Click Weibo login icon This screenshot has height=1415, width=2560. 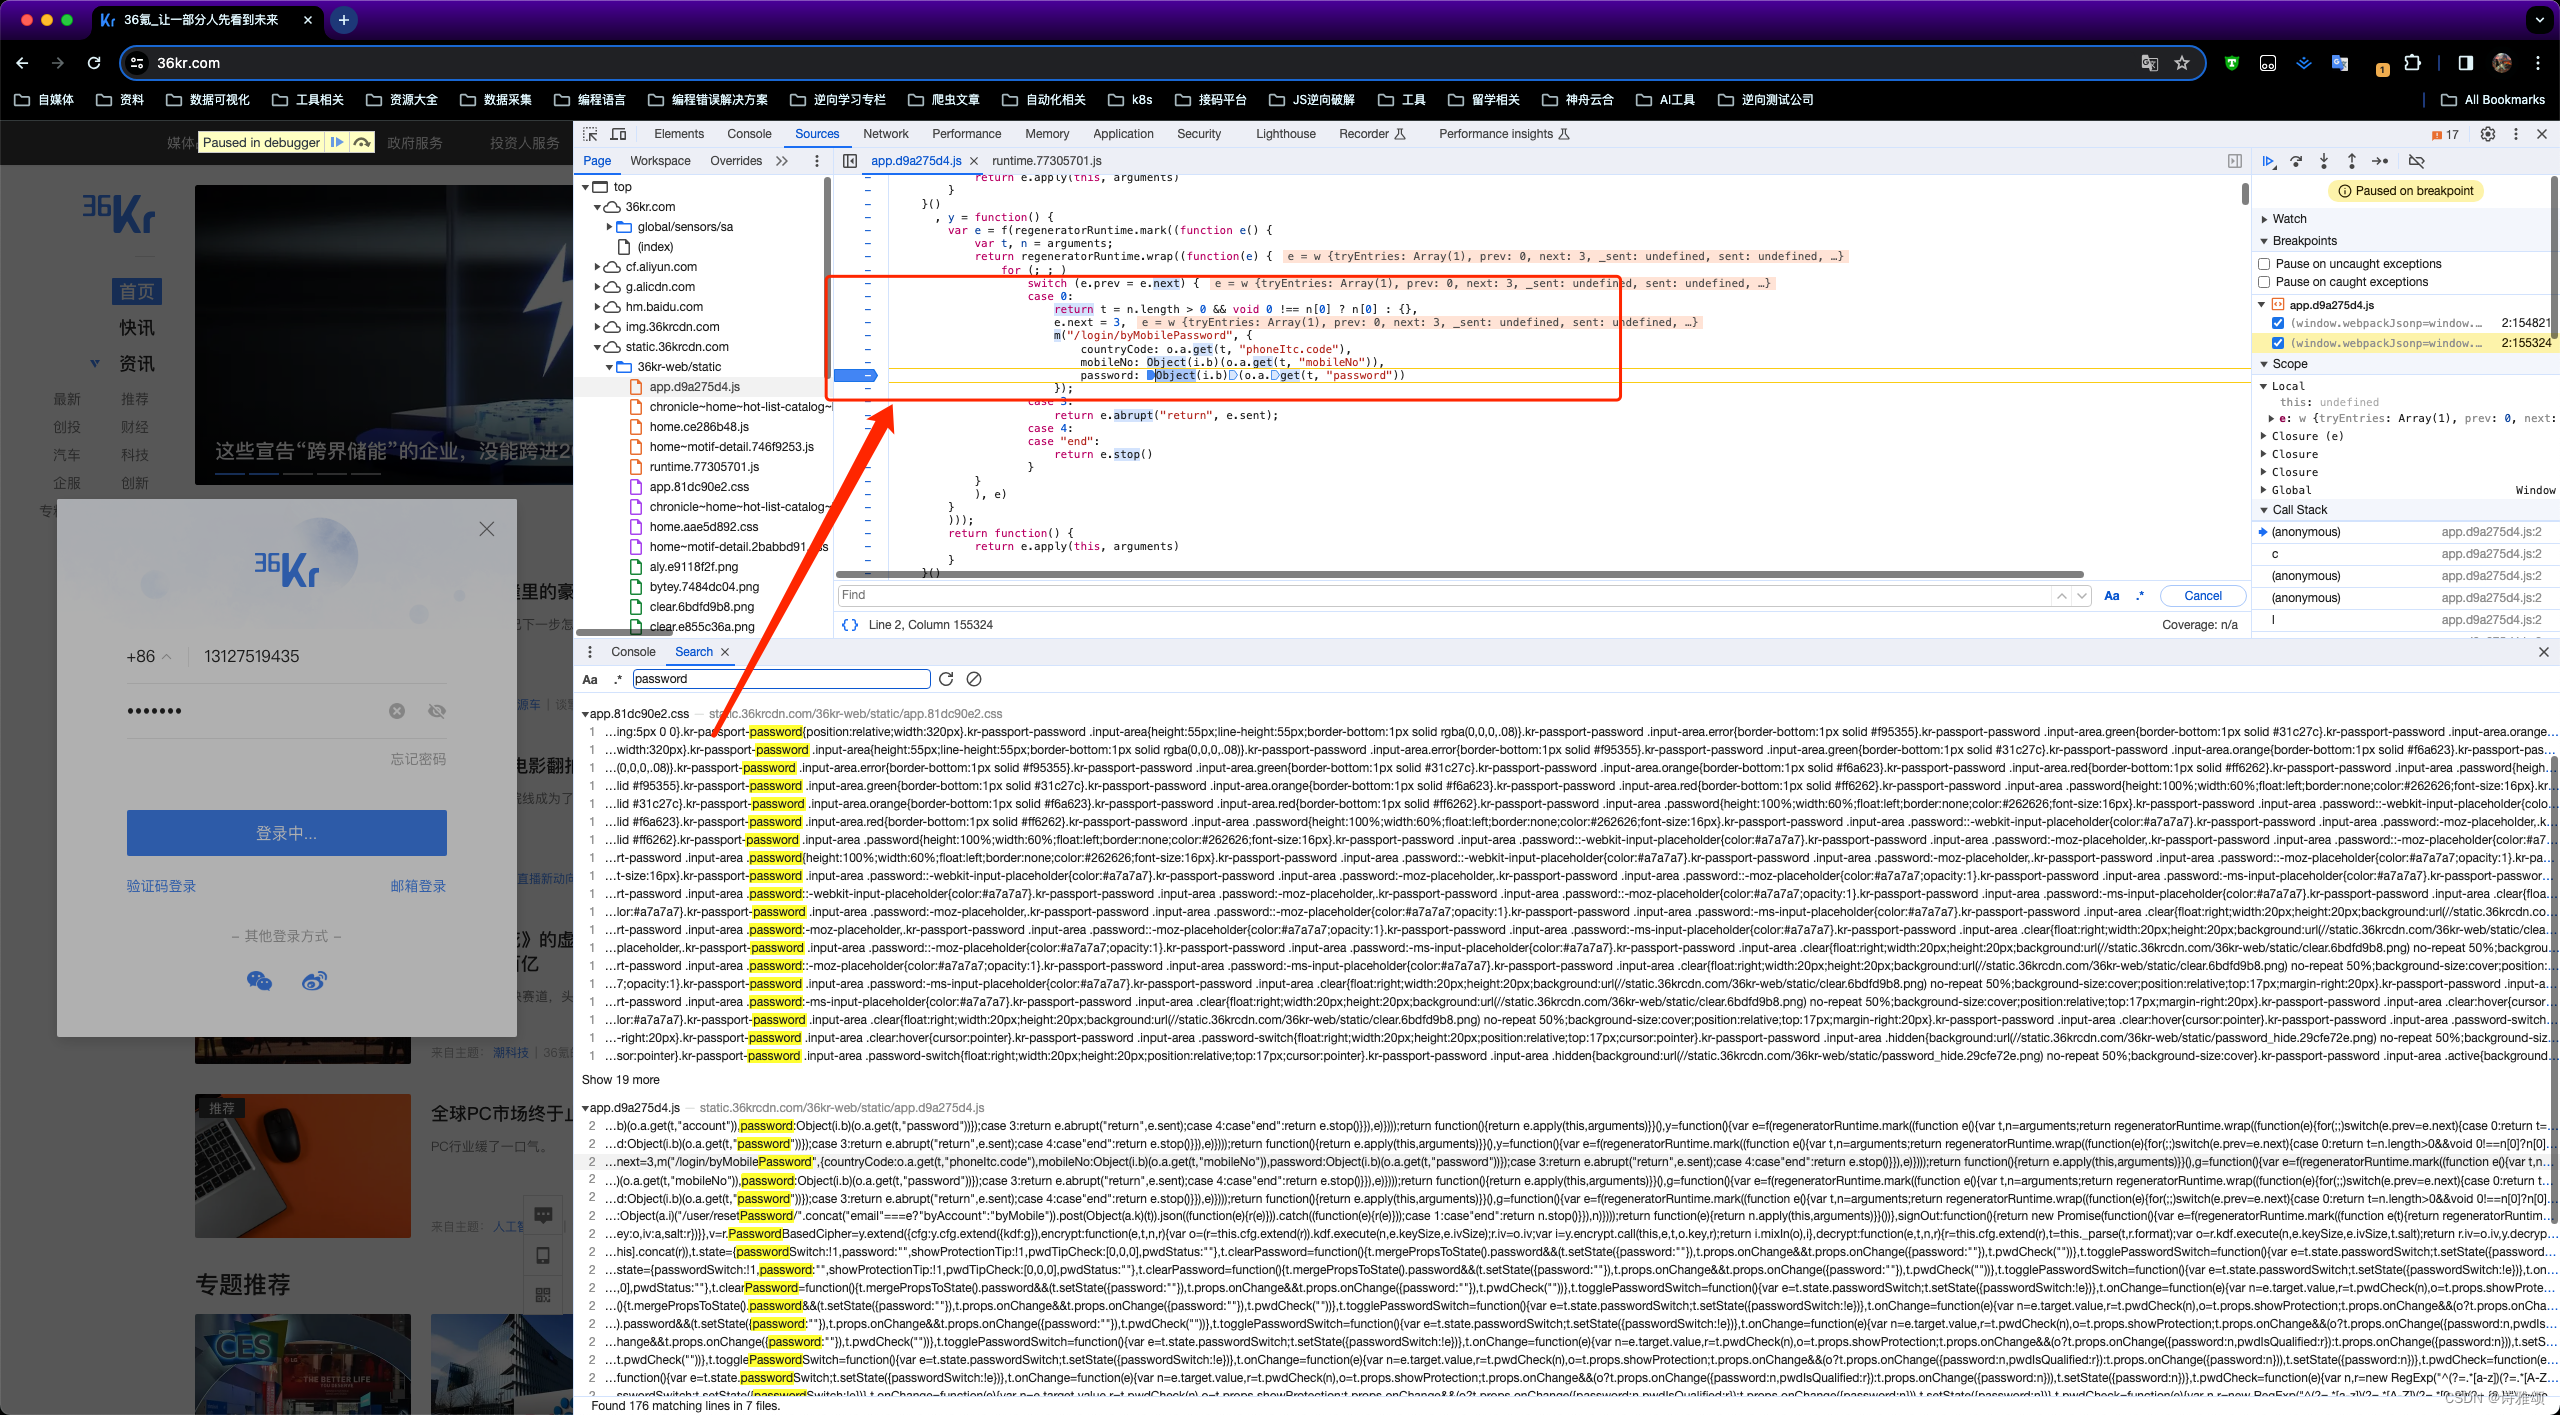coord(314,981)
